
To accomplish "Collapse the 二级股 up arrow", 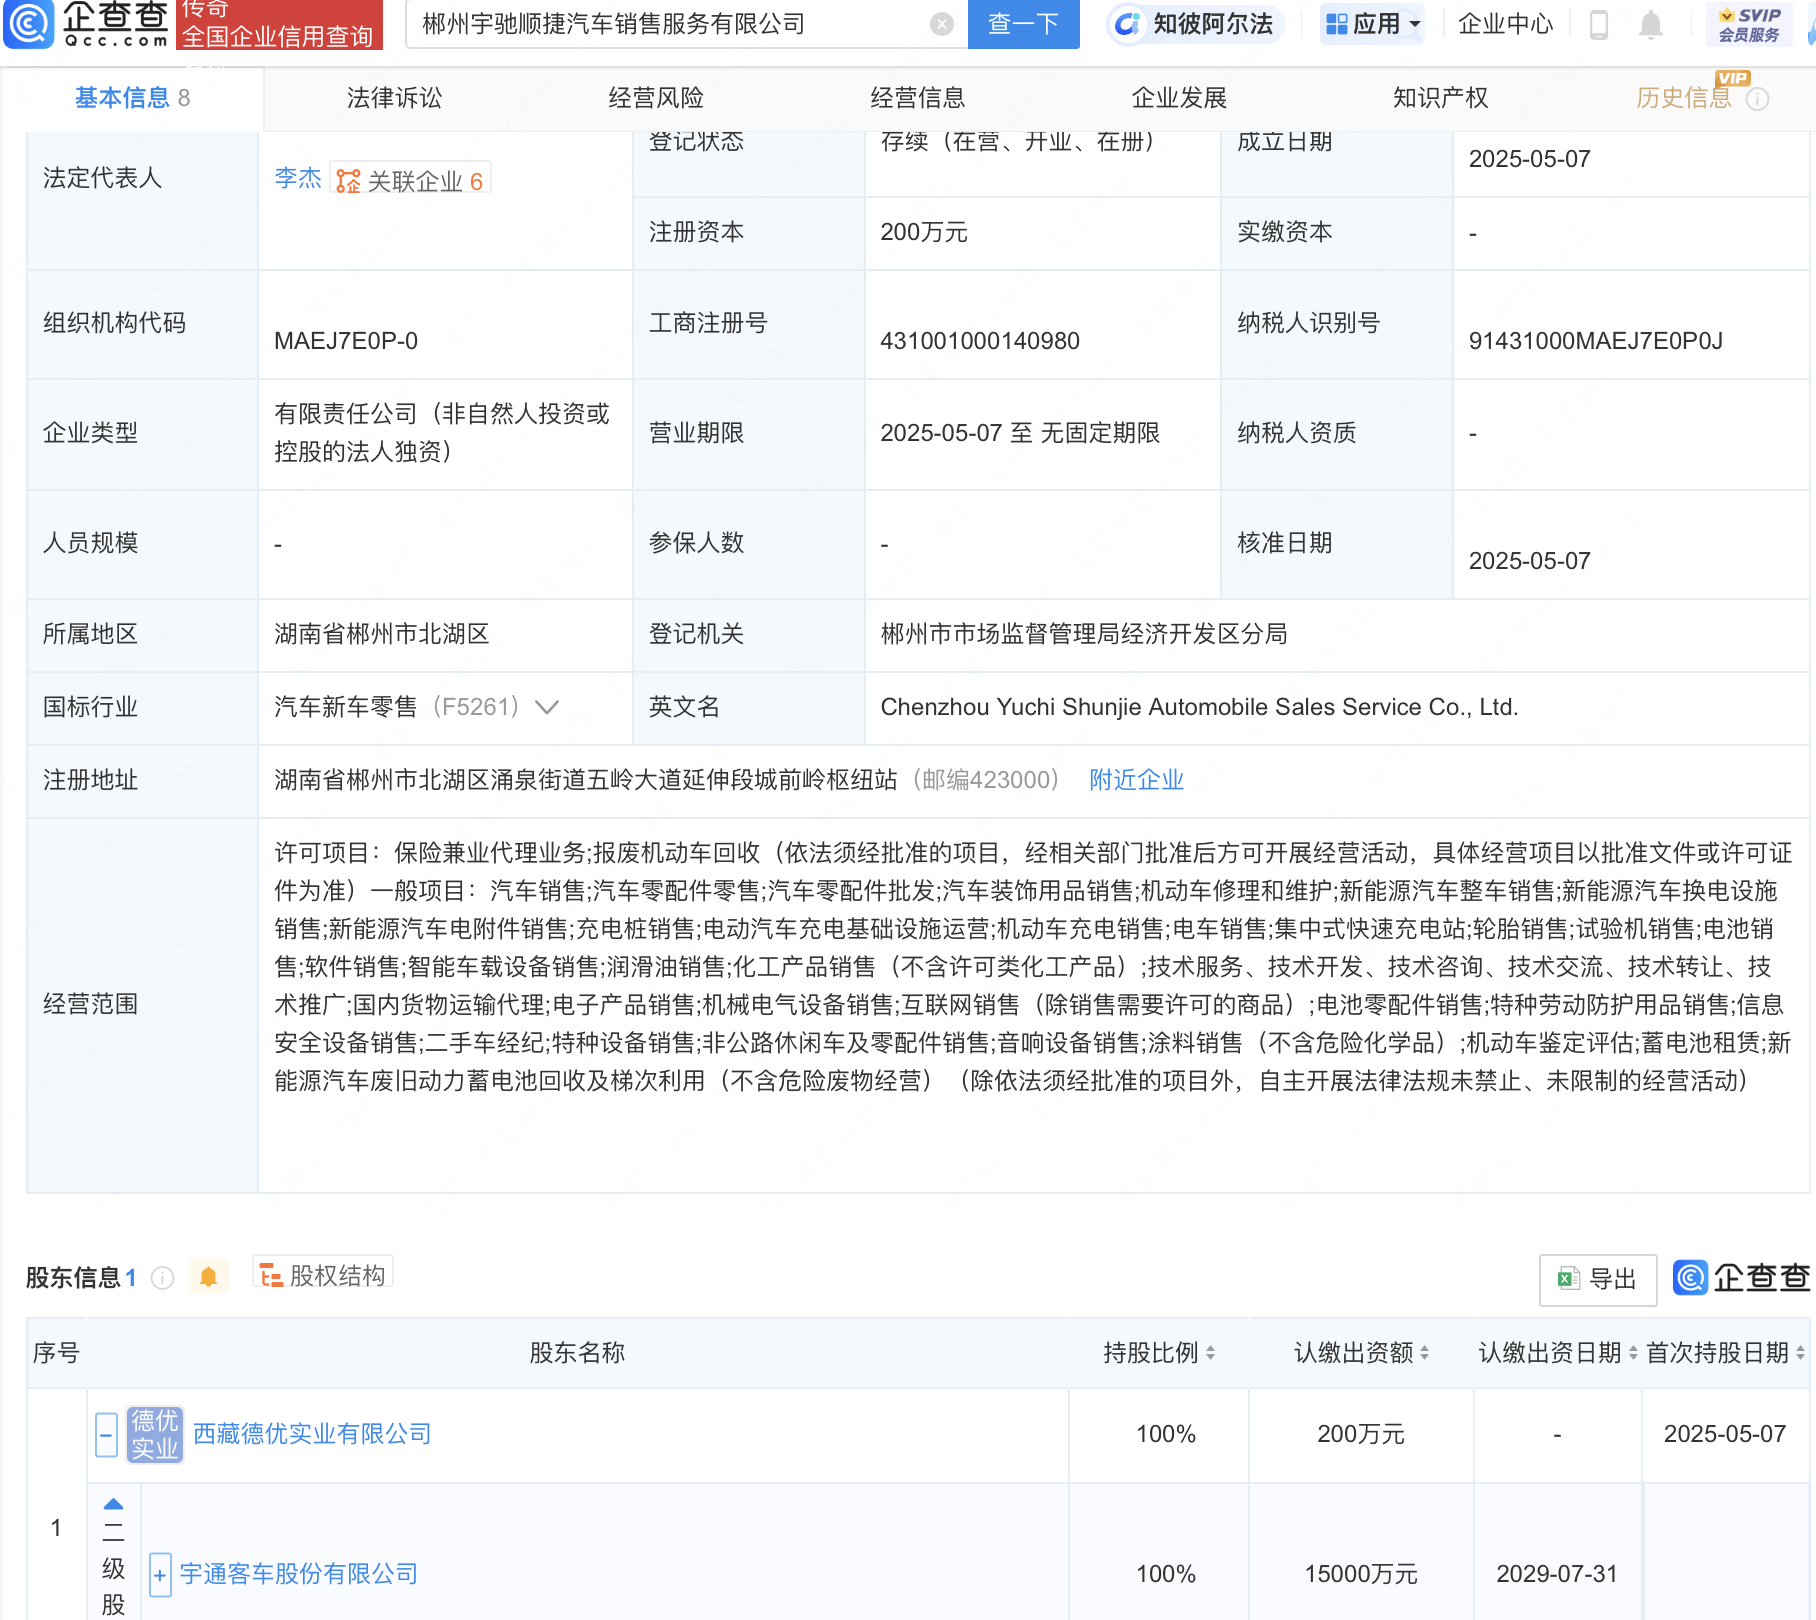I will point(114,1504).
